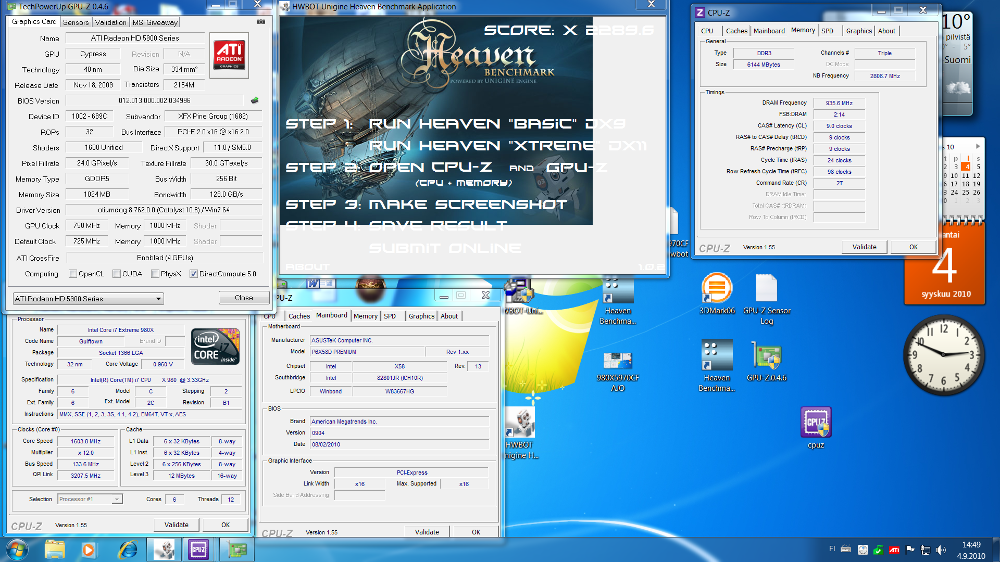Click OK in the CPU-Z mainboard window
Screen dimensions: 1000x562
[x=476, y=532]
